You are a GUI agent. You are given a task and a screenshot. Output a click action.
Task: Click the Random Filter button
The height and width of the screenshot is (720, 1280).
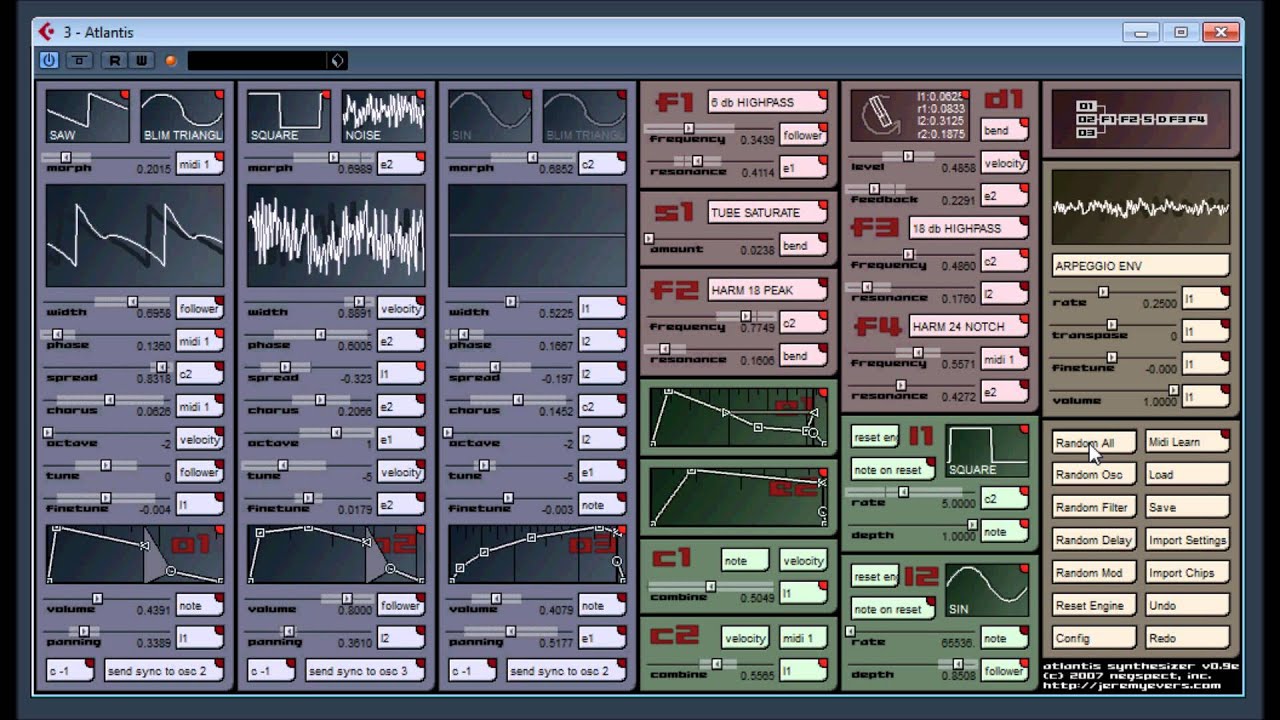click(1094, 507)
